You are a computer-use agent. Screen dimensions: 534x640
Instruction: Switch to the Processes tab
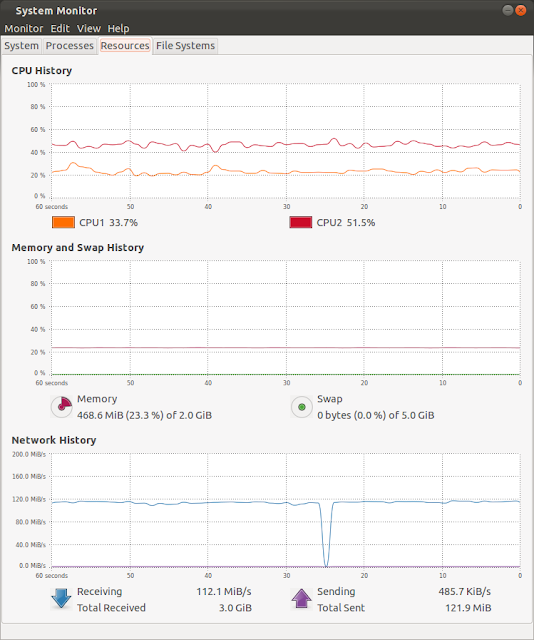coord(69,46)
